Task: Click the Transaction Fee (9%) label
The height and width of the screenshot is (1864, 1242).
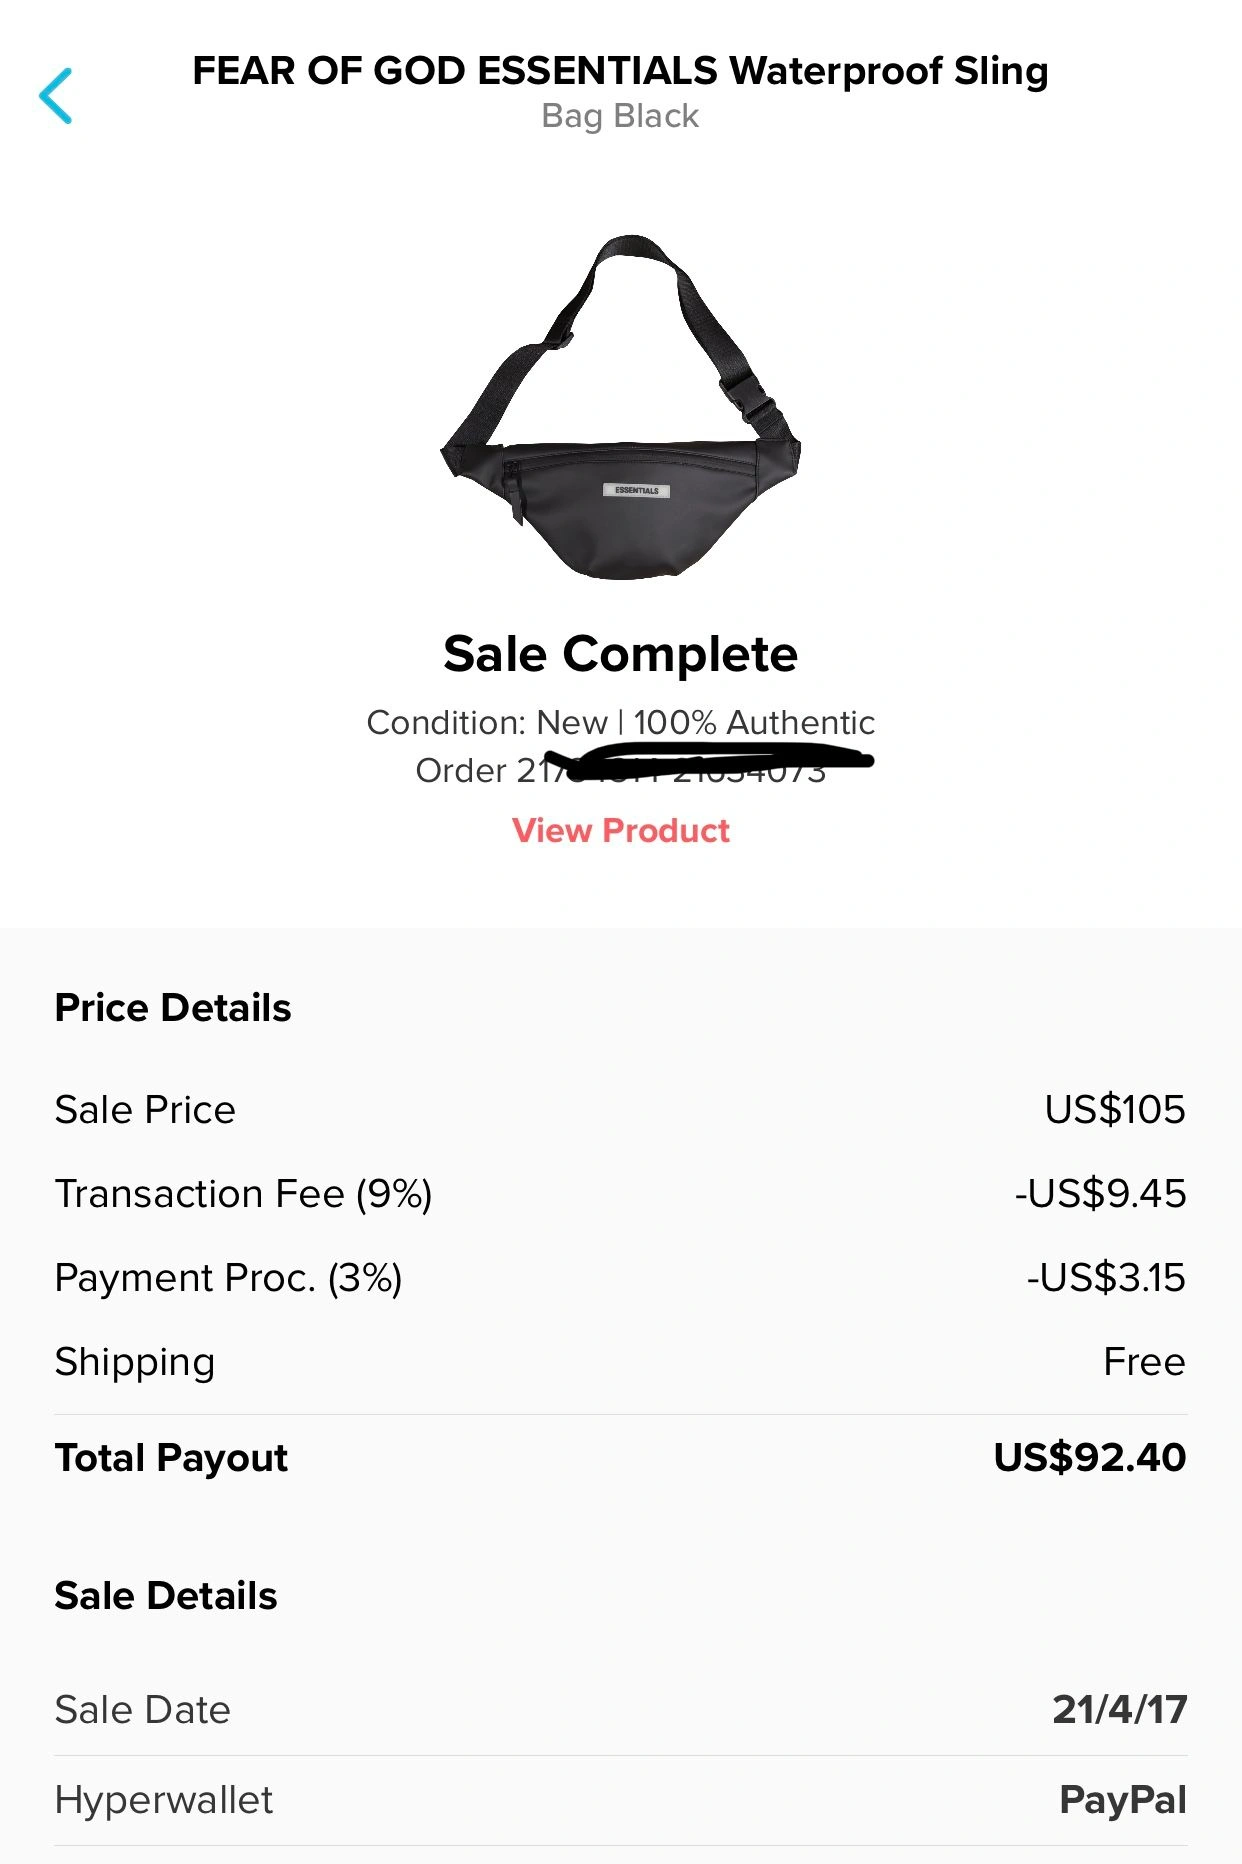Action: 243,1194
